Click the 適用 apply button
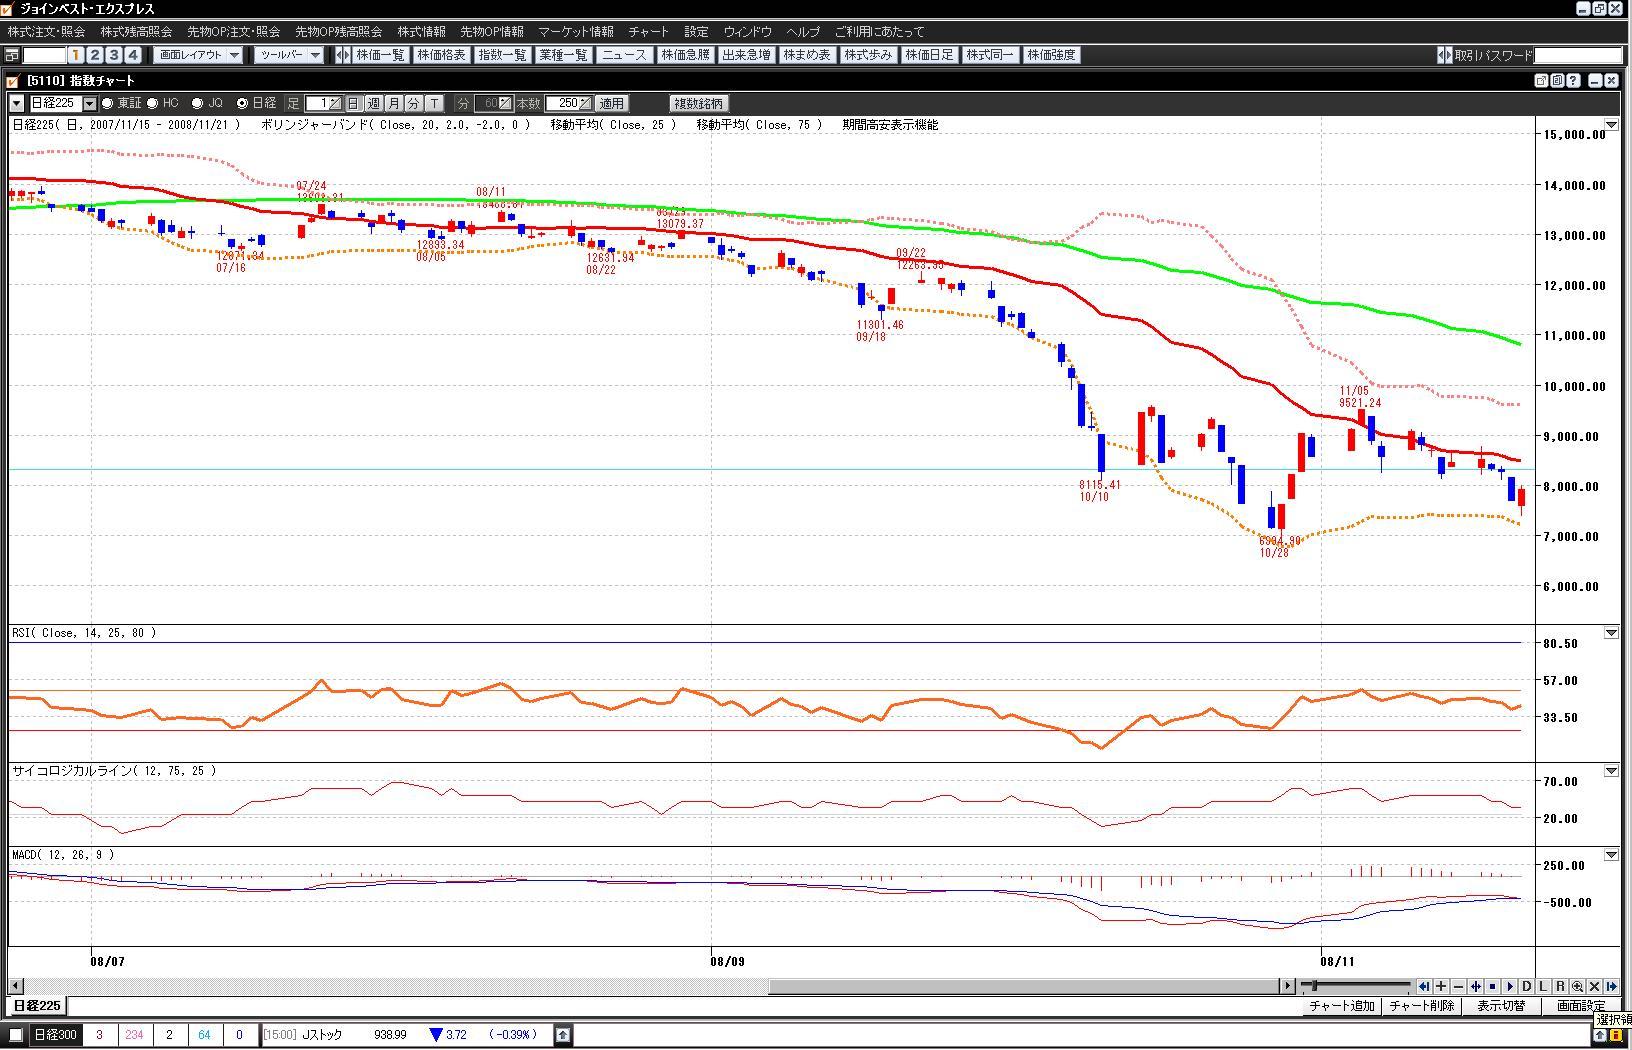 tap(611, 103)
